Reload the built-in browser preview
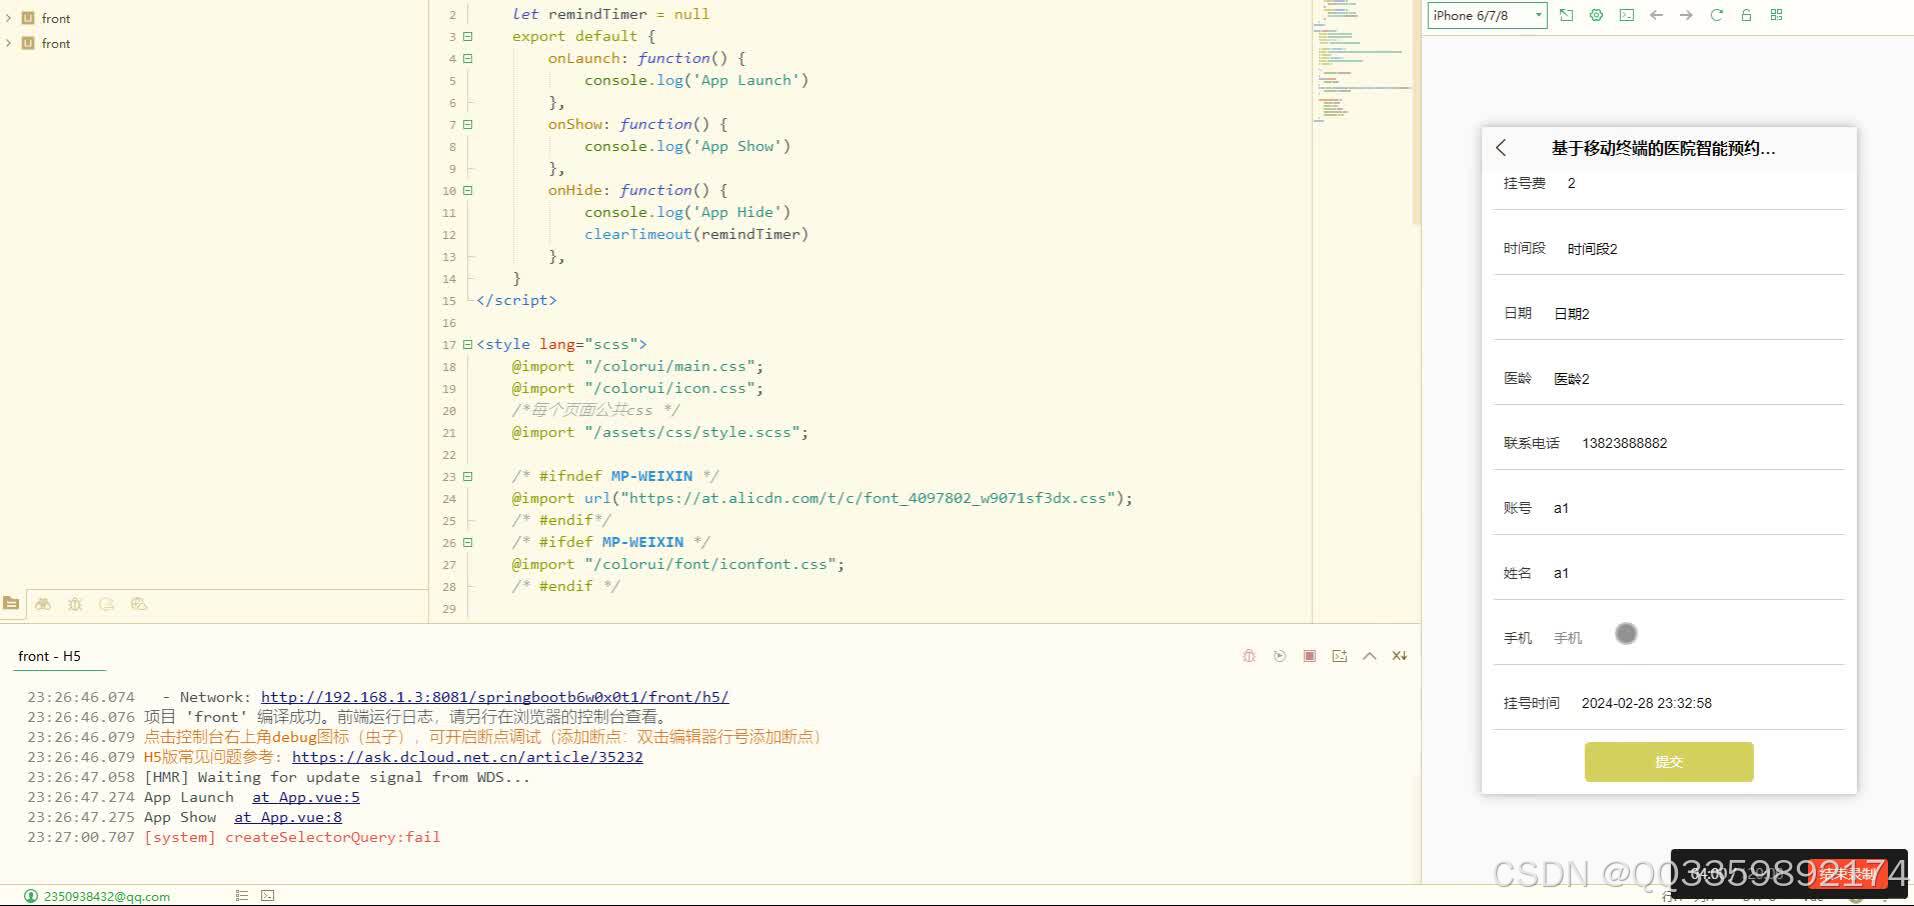Image resolution: width=1914 pixels, height=906 pixels. coord(1716,15)
